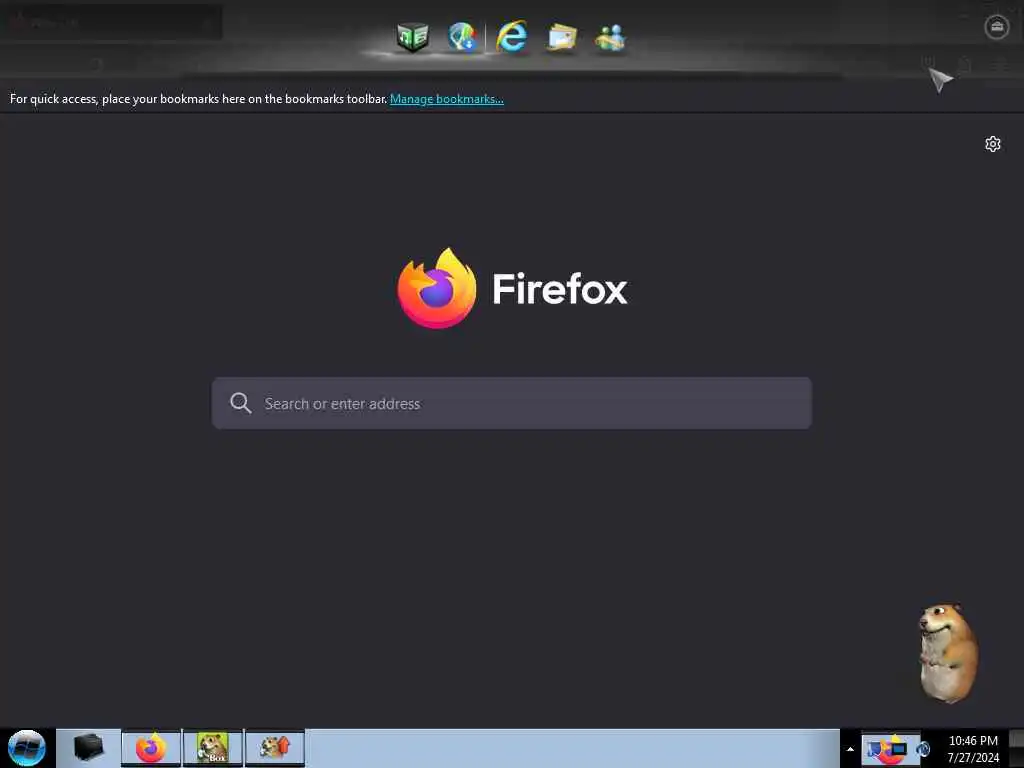Click the Firefox logo on new tab page

point(437,288)
